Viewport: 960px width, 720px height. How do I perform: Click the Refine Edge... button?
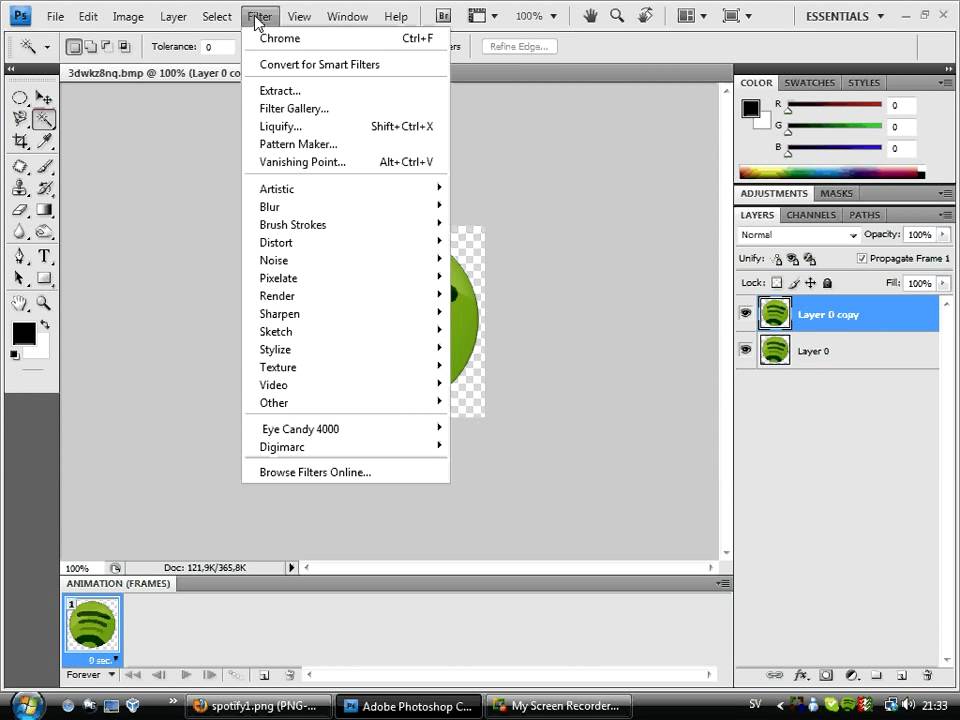click(x=519, y=47)
